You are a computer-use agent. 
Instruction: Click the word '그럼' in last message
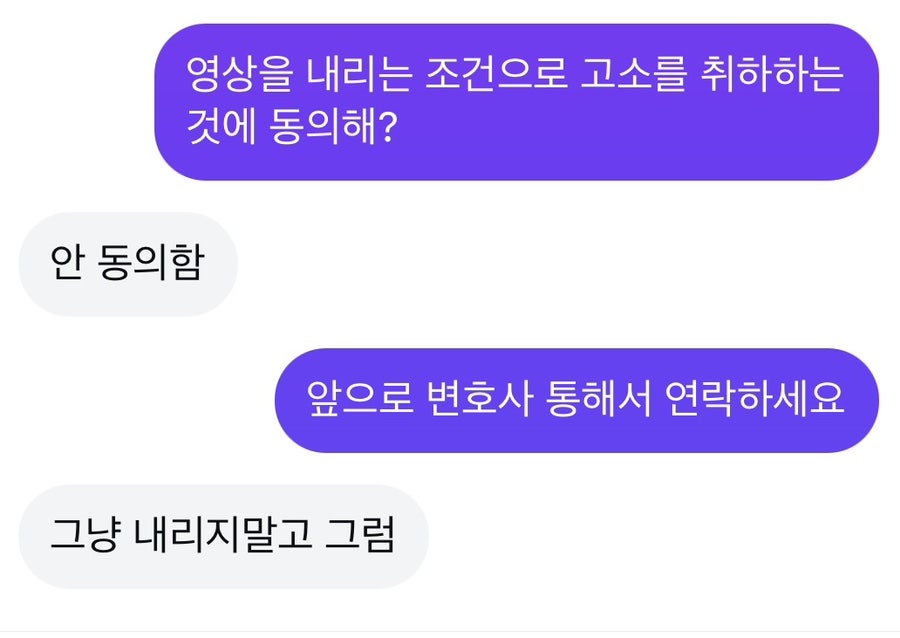tap(360, 536)
